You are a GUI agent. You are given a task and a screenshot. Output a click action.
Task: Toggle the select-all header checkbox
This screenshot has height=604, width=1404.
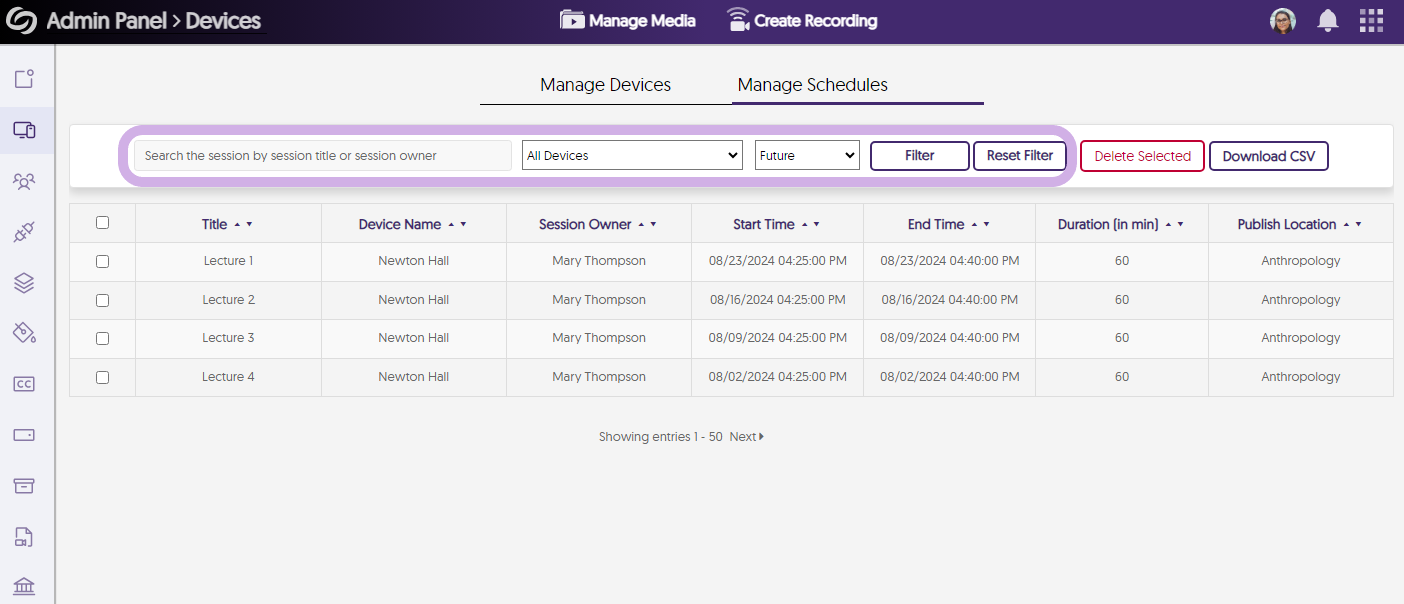coord(102,223)
